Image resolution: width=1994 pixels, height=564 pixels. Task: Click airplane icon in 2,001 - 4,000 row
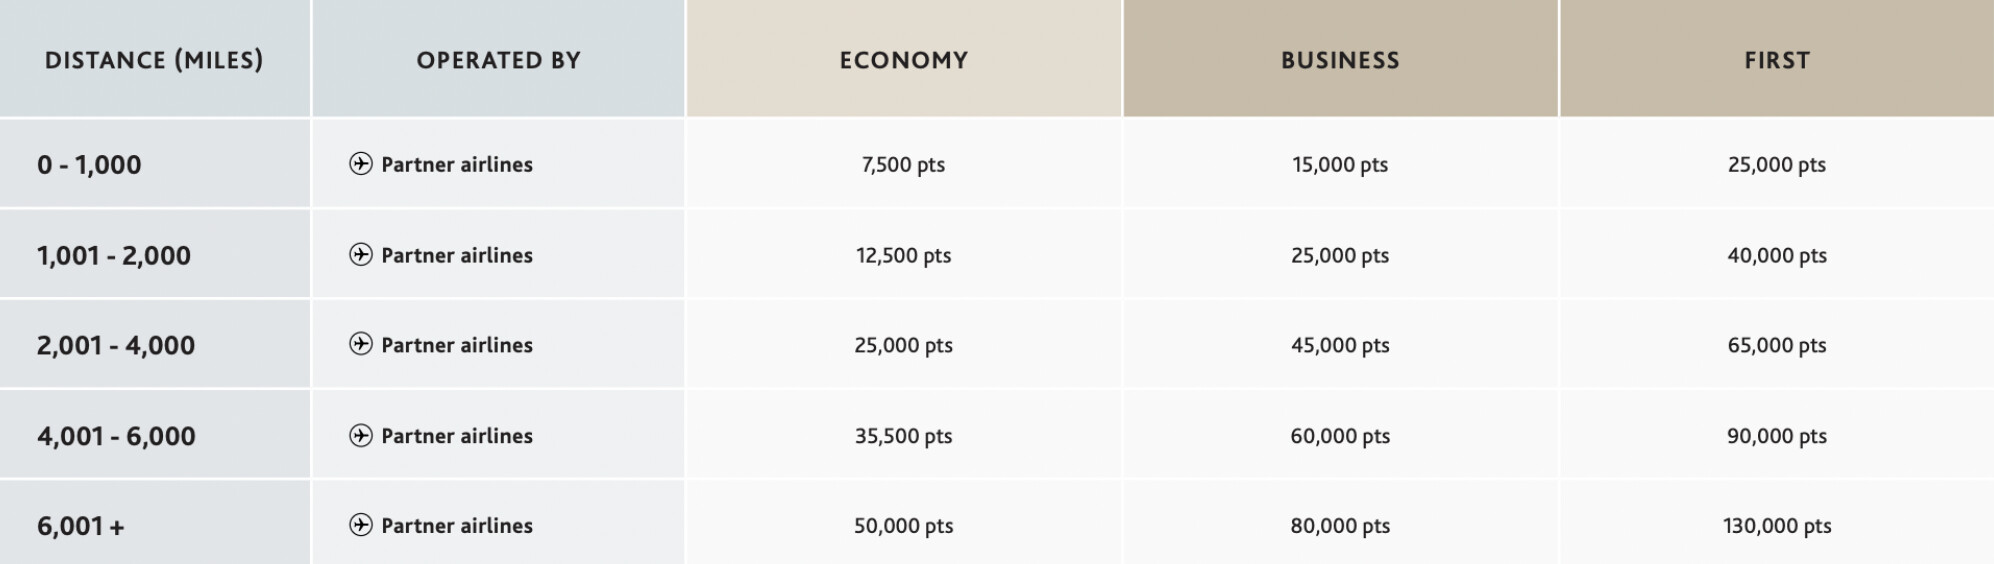(360, 345)
